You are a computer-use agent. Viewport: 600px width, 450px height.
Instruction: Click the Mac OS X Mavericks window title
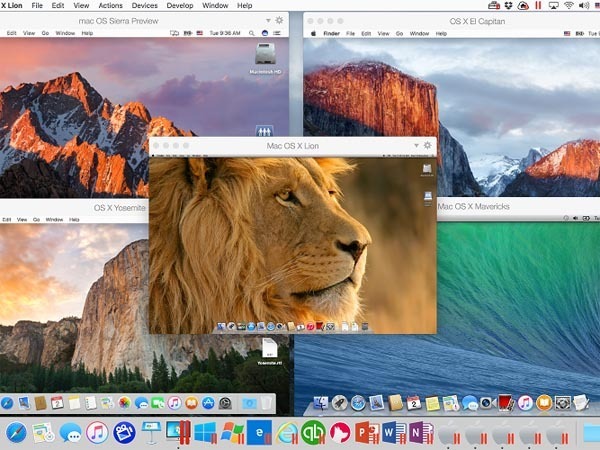click(x=474, y=207)
